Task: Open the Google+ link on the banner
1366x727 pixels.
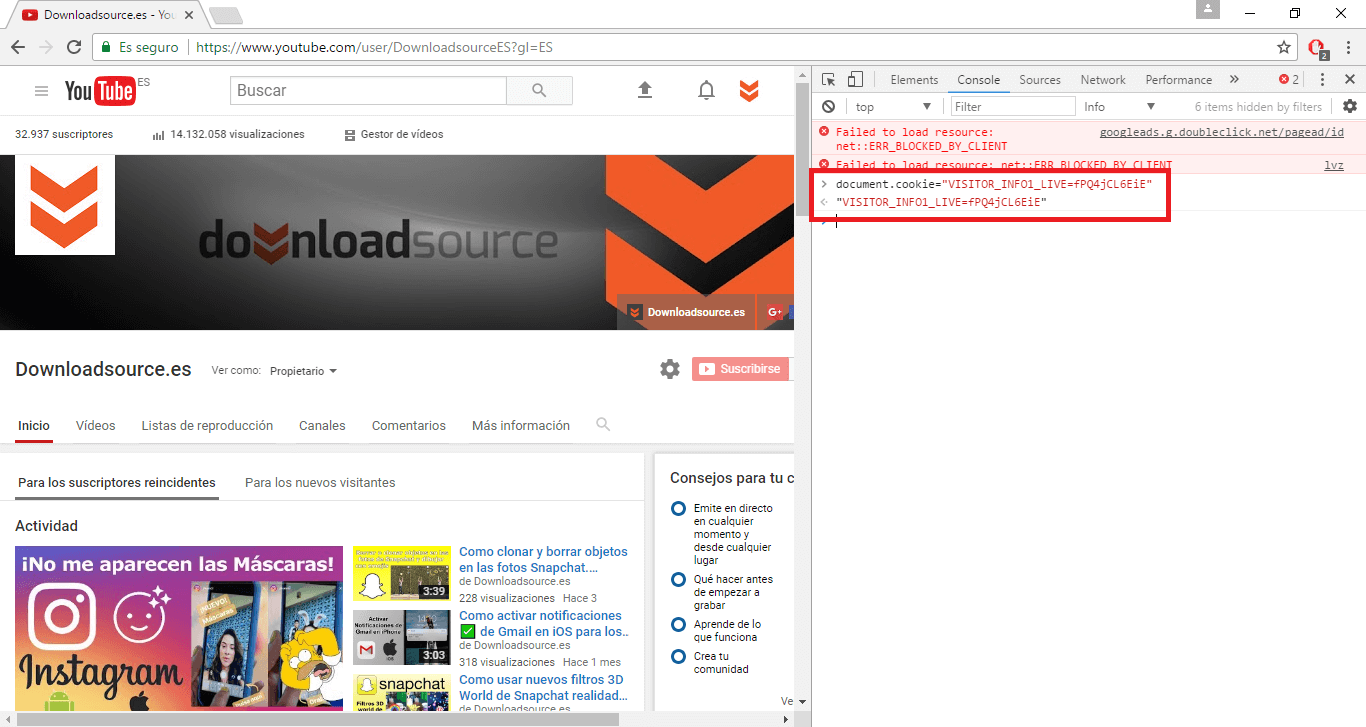Action: tap(775, 312)
